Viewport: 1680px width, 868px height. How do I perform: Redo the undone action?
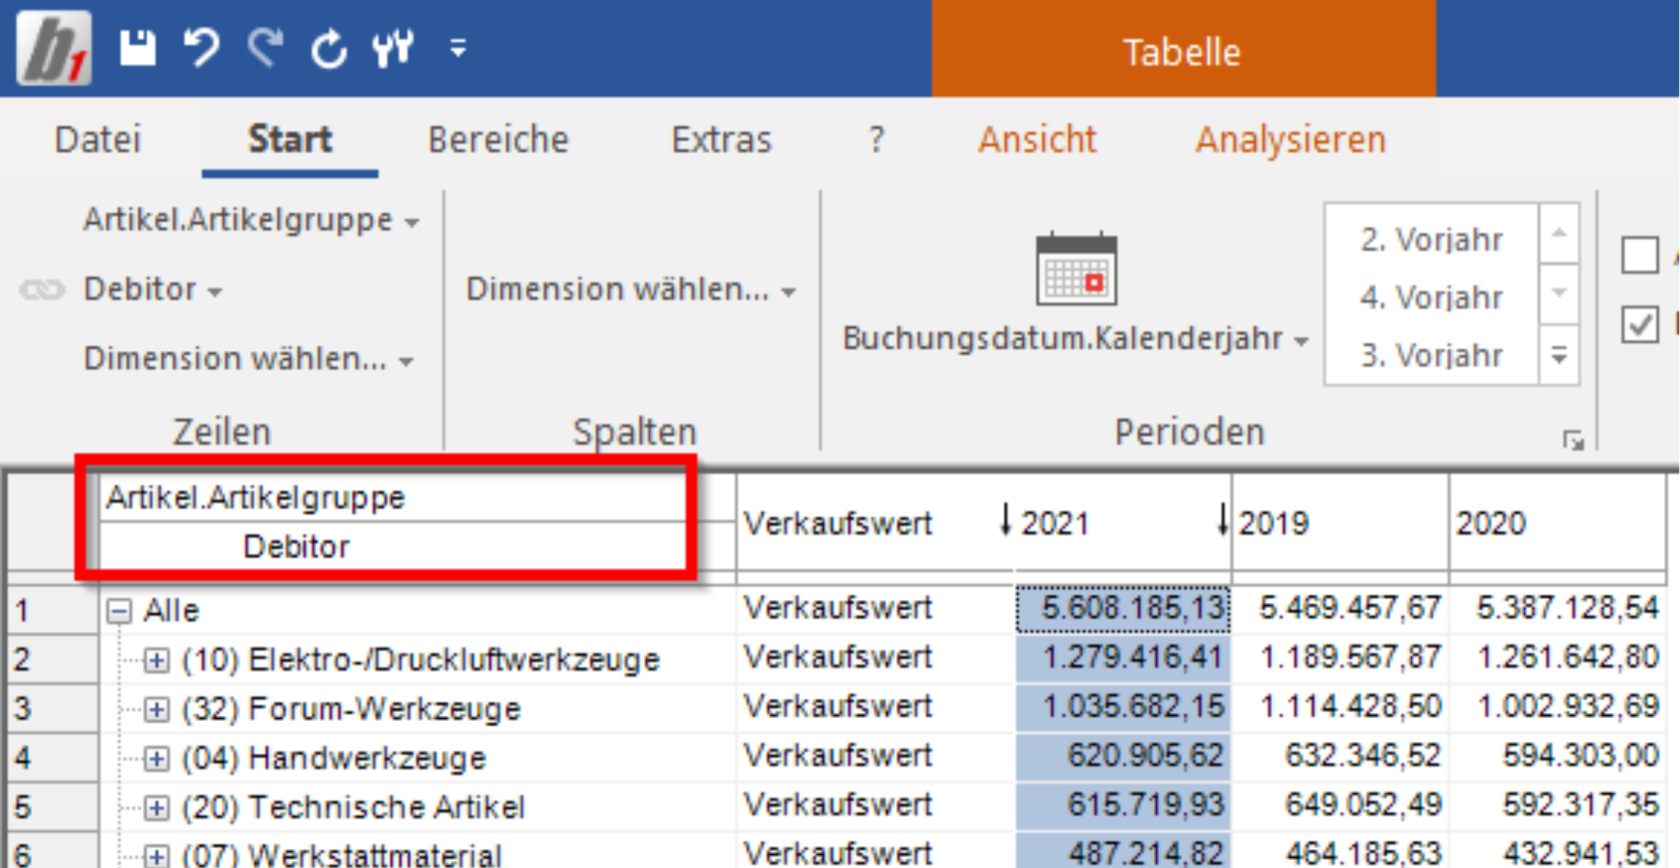point(266,48)
